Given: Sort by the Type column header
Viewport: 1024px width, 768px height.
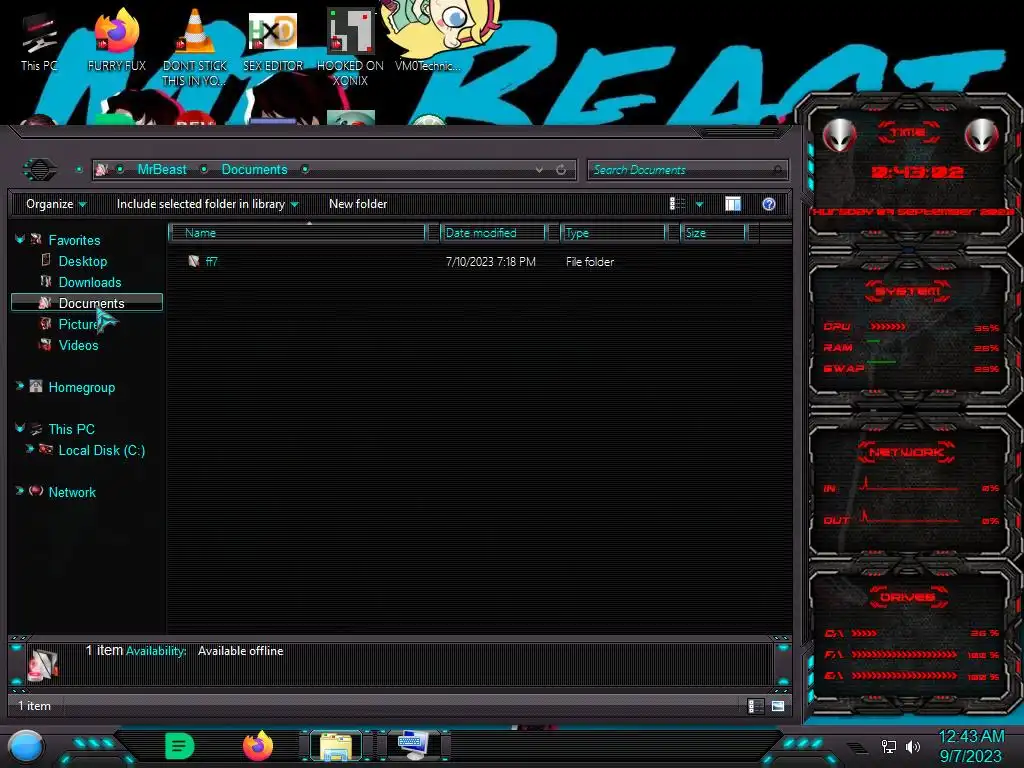Looking at the screenshot, I should click(613, 233).
